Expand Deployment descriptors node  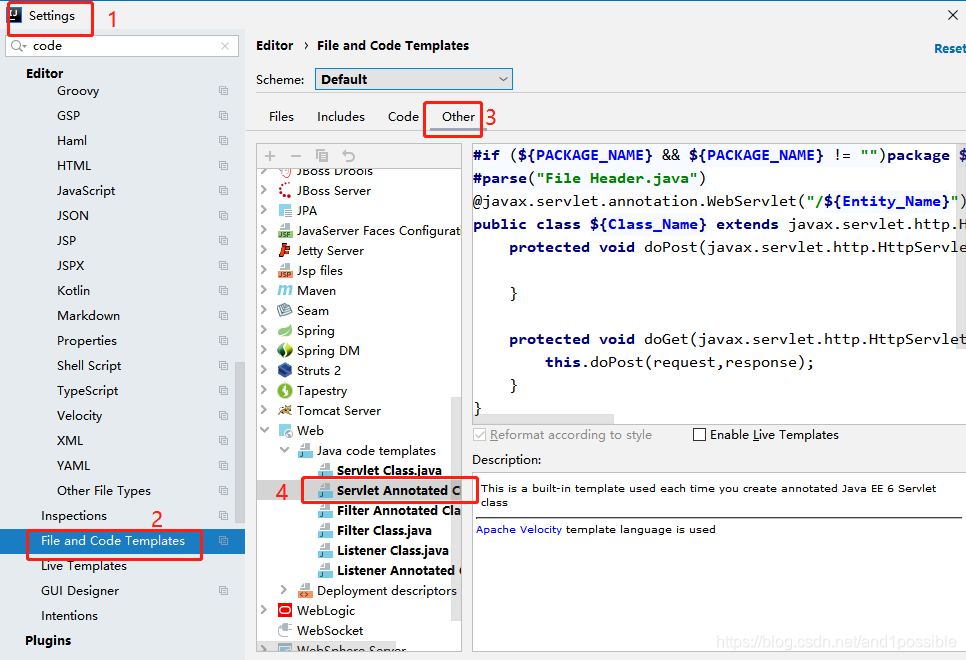[x=283, y=590]
